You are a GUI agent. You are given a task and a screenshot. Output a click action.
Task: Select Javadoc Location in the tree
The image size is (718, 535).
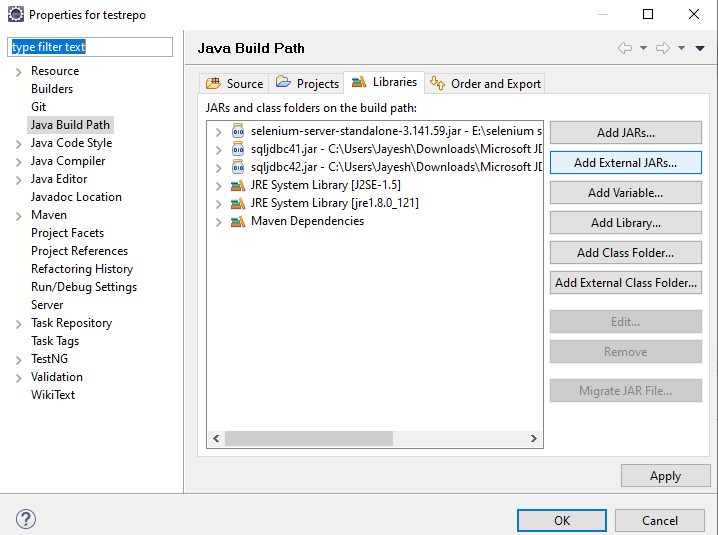tap(76, 197)
